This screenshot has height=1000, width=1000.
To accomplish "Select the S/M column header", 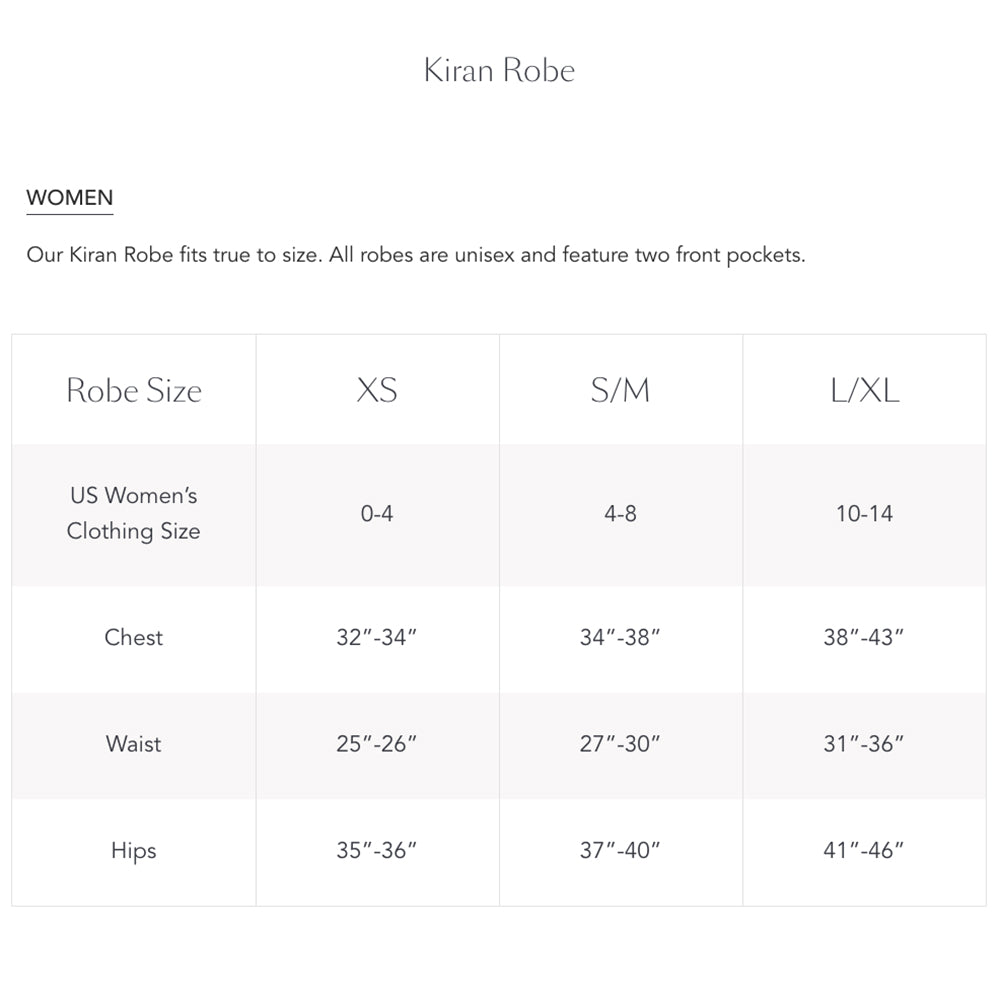I will (620, 390).
